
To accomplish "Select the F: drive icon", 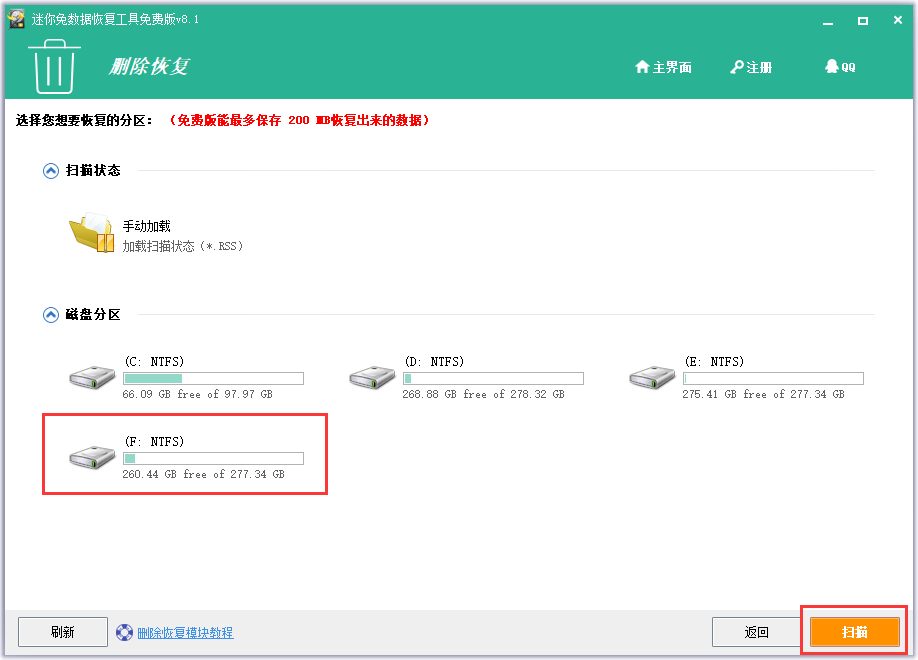I will click(92, 457).
